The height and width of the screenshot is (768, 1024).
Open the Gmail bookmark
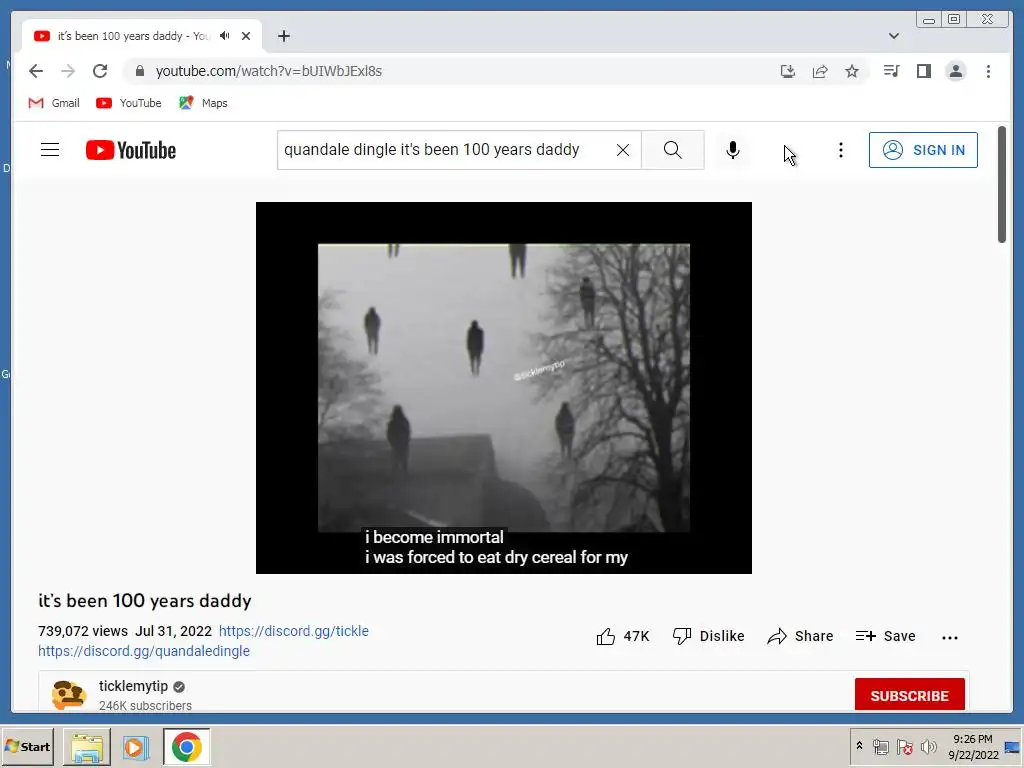coord(54,103)
